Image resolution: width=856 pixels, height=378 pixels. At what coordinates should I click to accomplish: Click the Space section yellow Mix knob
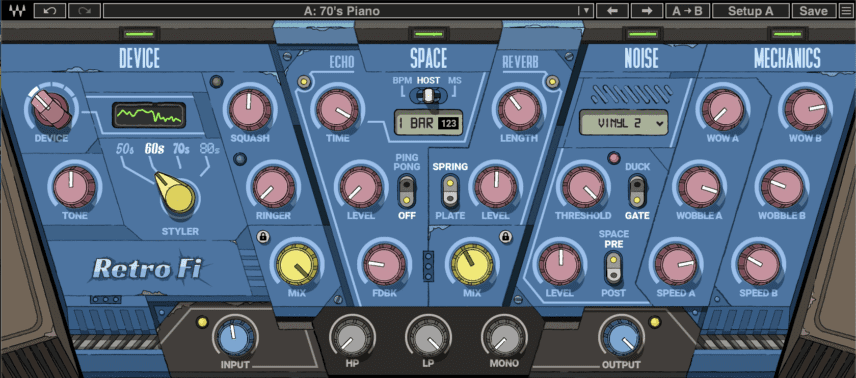(x=473, y=264)
